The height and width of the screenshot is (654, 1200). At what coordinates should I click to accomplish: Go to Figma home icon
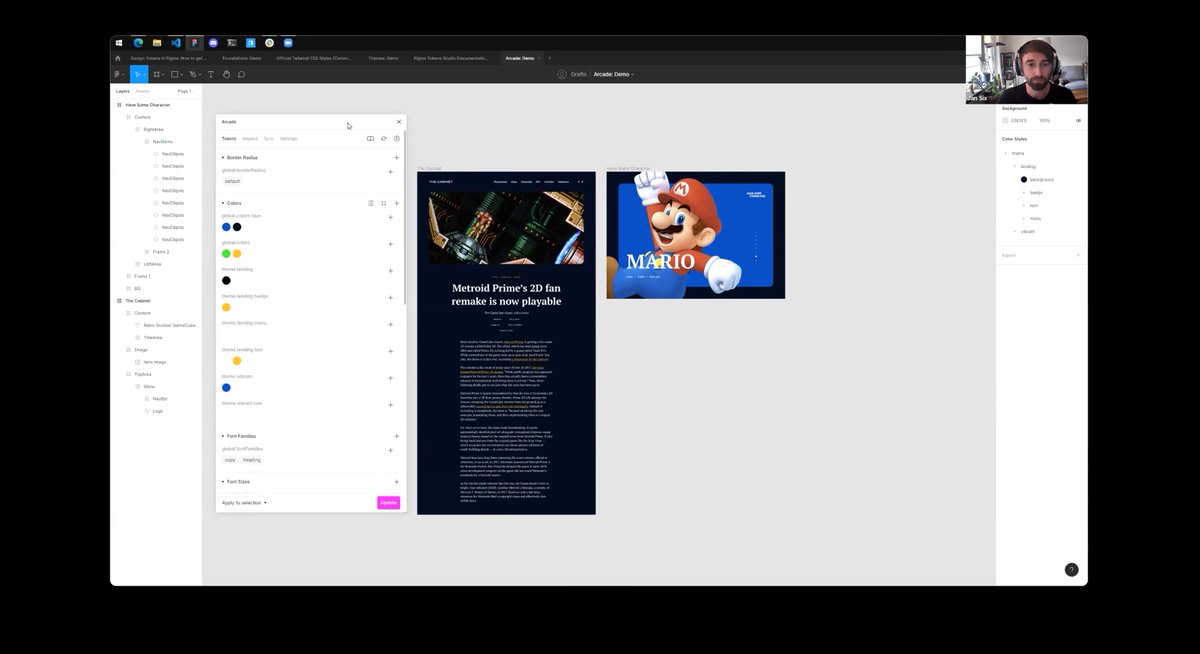click(x=118, y=58)
